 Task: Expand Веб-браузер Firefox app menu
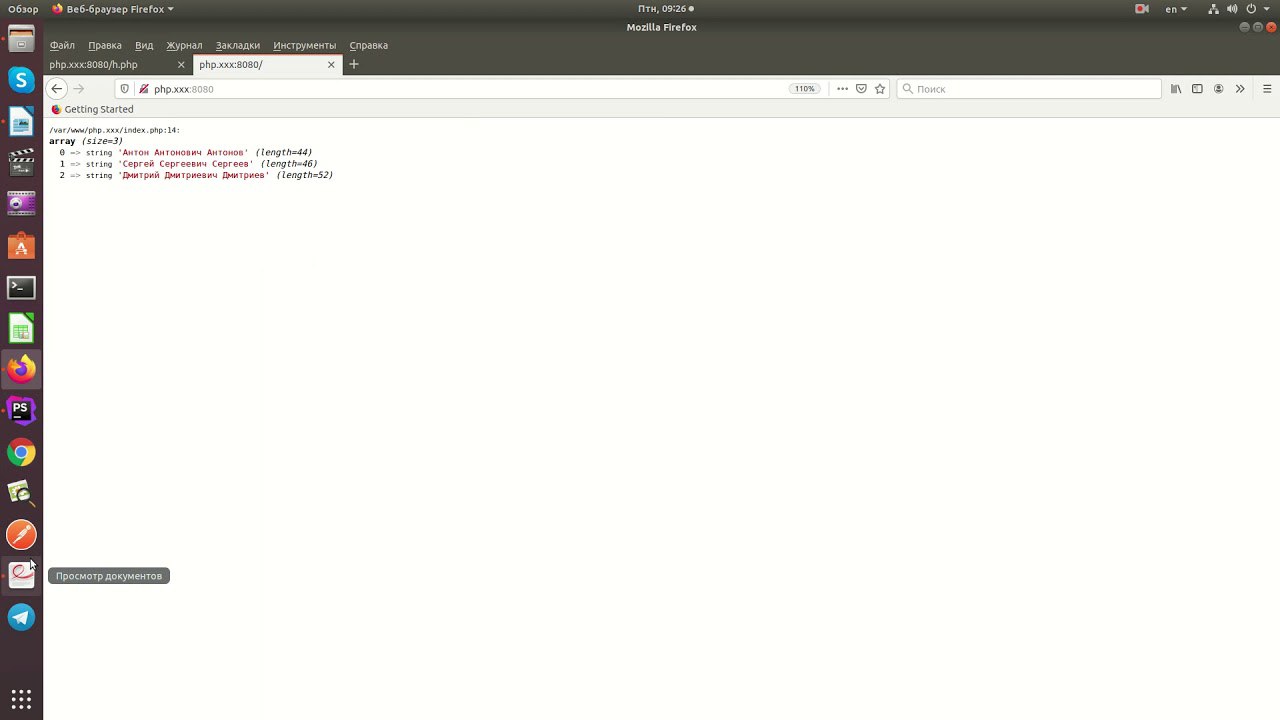[x=112, y=9]
